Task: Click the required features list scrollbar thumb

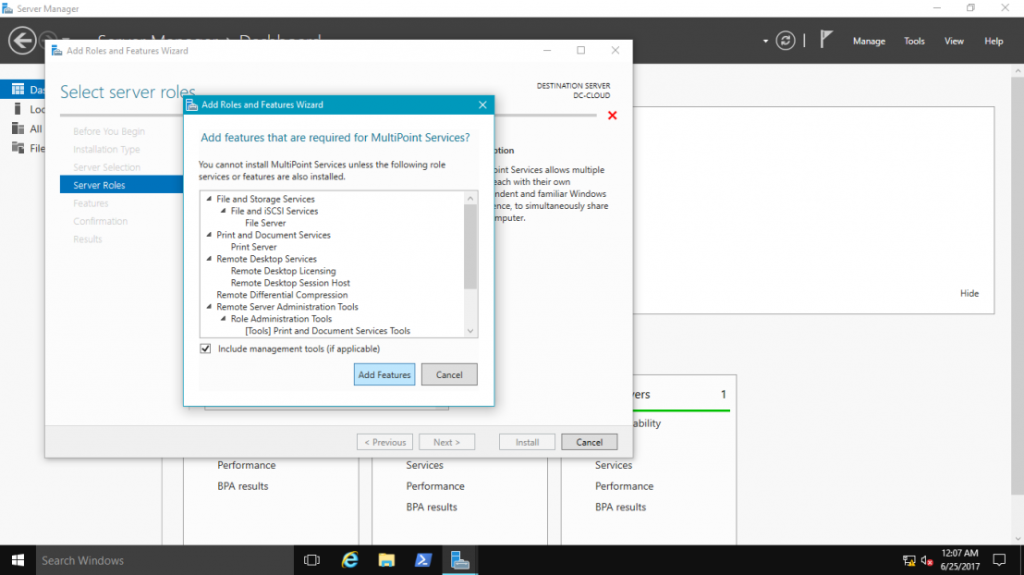Action: (x=470, y=246)
